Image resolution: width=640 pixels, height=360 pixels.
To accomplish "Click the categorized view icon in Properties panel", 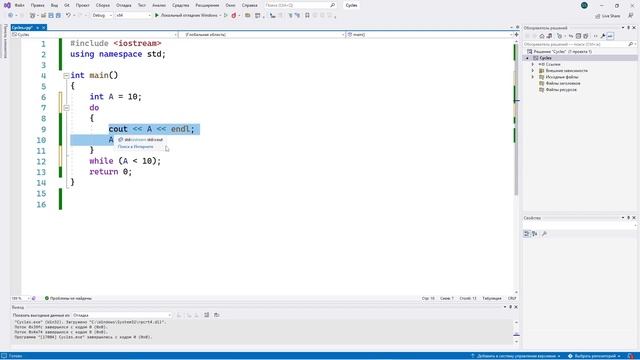I will 527,234.
